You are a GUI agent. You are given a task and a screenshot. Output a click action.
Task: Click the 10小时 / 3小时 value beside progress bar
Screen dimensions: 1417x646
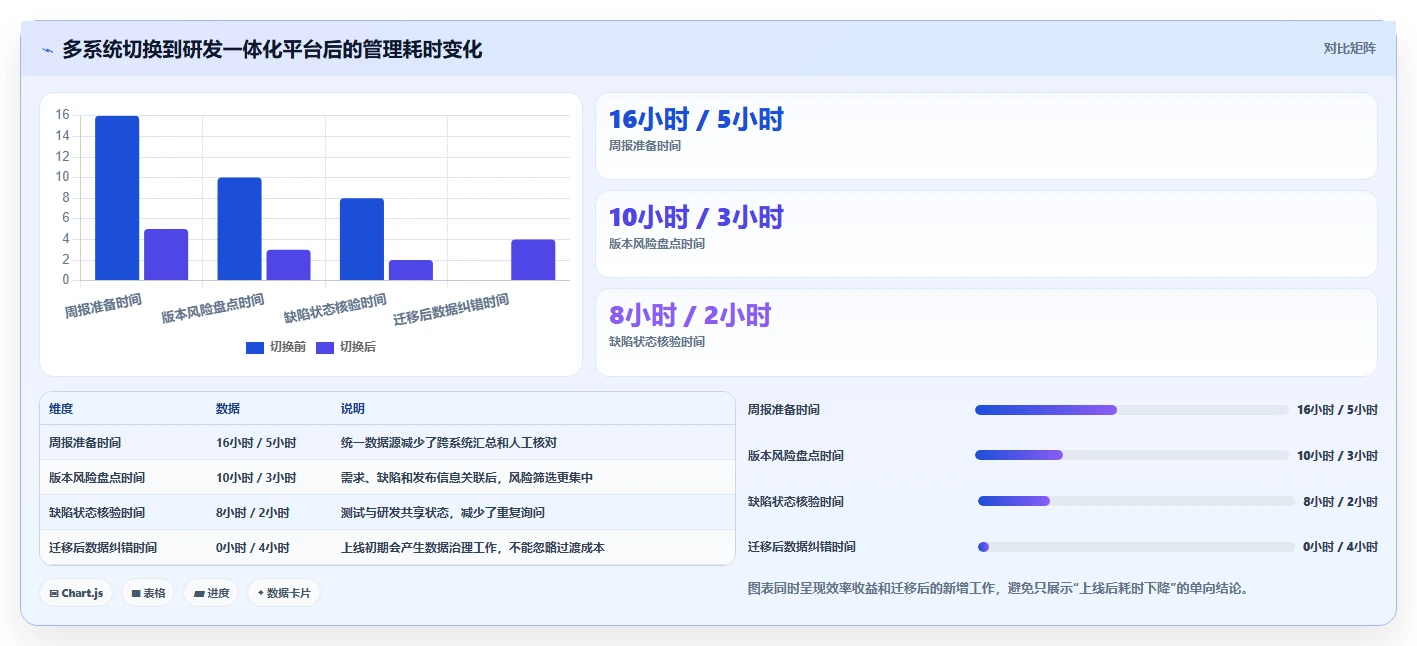click(x=1337, y=455)
